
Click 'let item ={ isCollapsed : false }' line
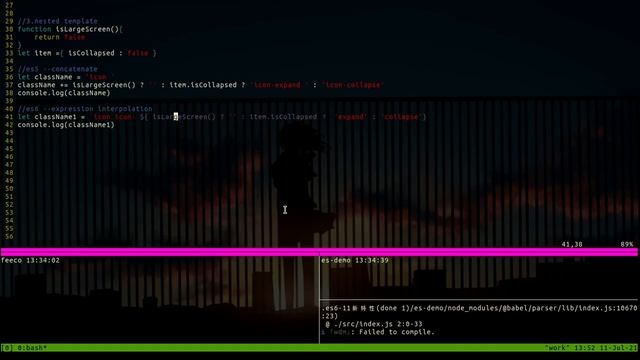[x=87, y=53]
